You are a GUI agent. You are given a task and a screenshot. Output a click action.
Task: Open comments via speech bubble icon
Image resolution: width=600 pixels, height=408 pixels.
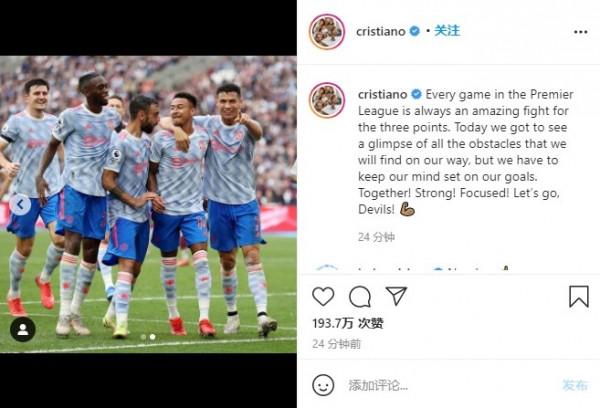point(360,297)
